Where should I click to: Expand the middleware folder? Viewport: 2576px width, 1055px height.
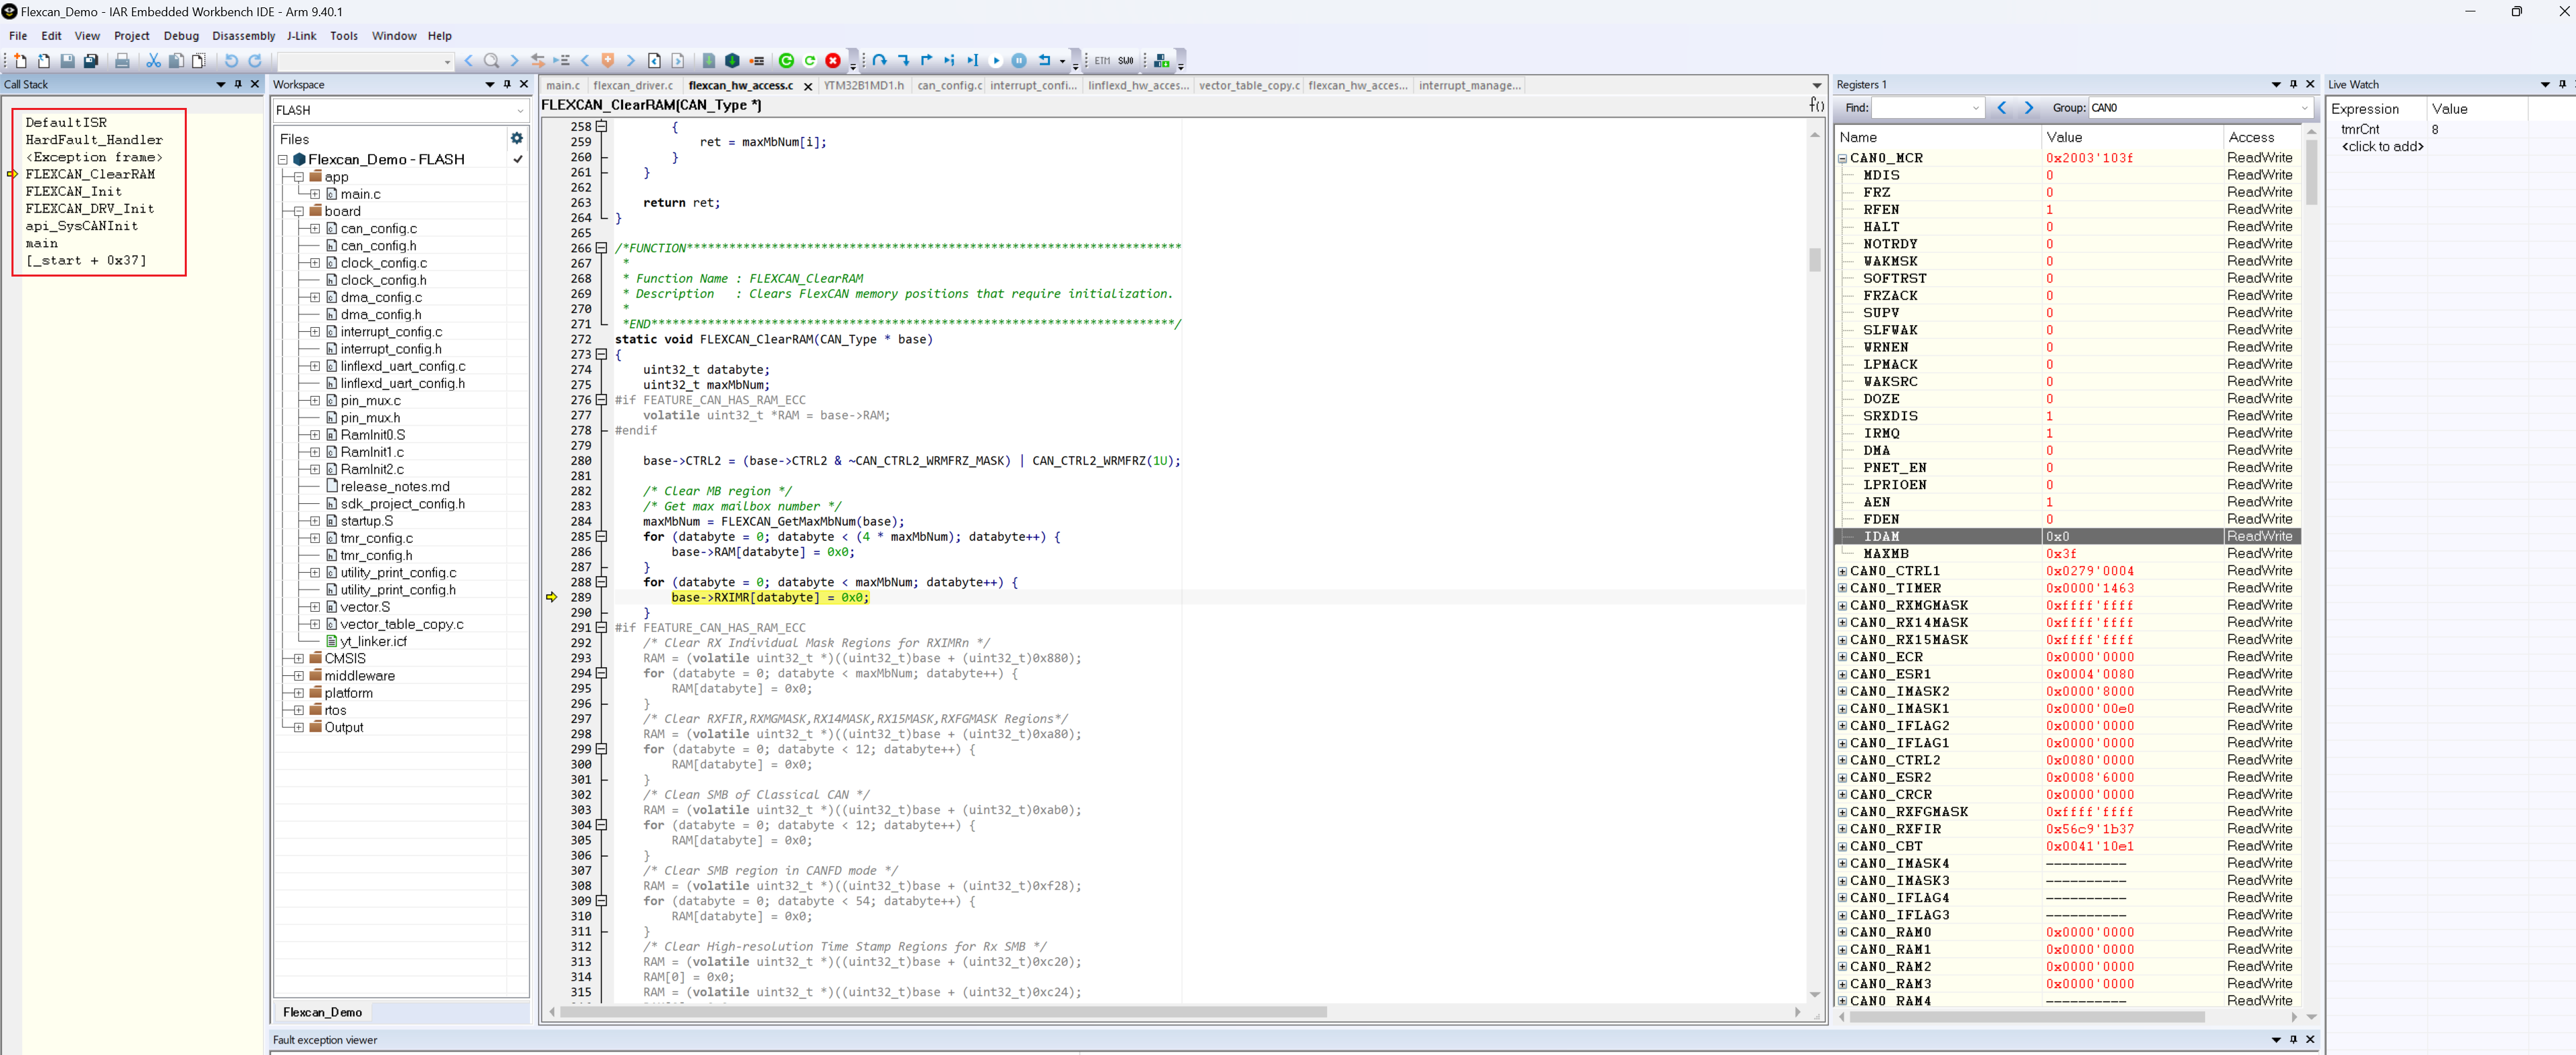299,676
